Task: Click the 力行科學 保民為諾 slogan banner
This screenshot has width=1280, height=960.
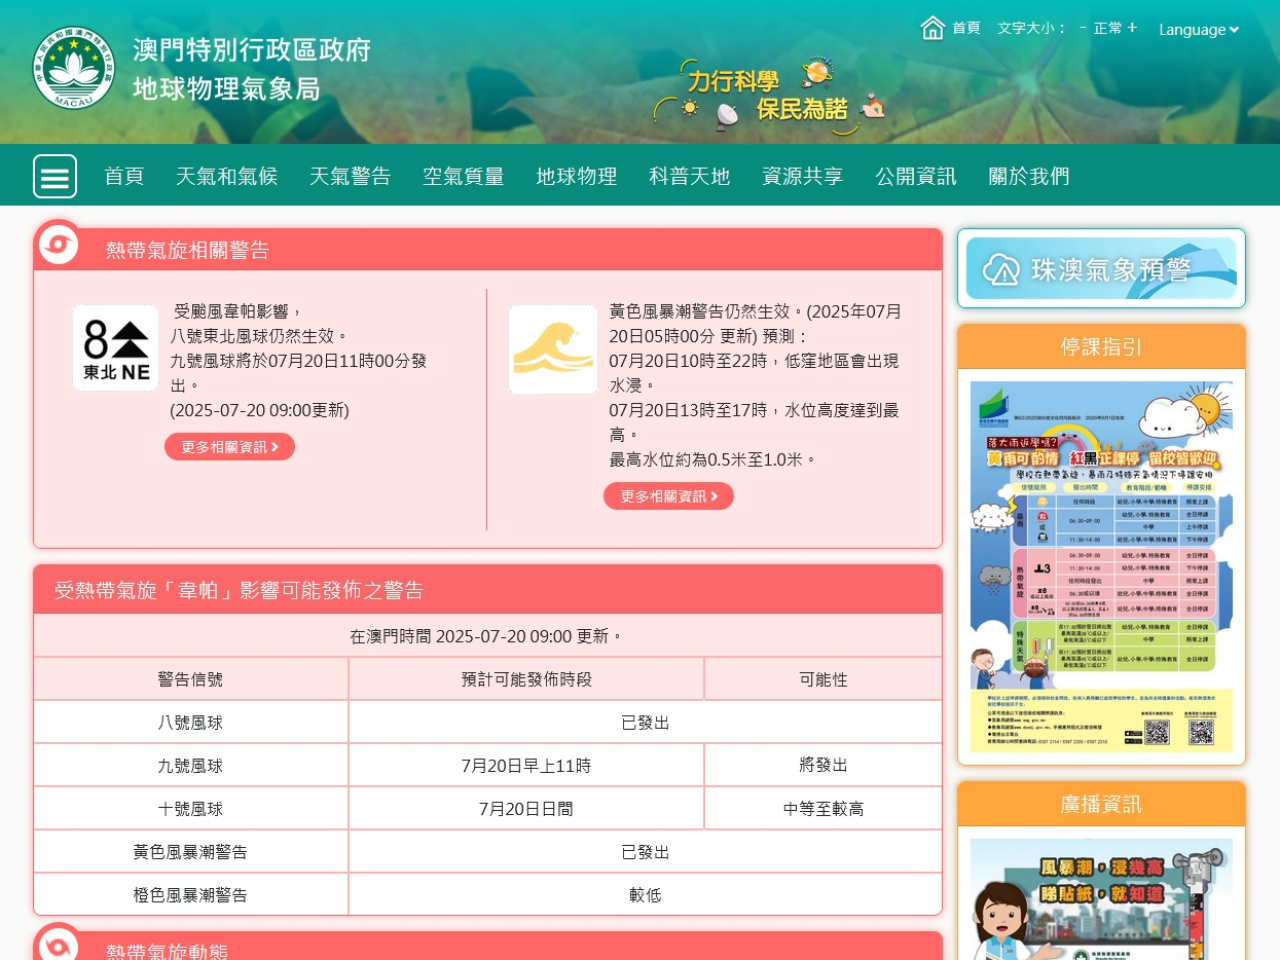Action: tap(769, 96)
